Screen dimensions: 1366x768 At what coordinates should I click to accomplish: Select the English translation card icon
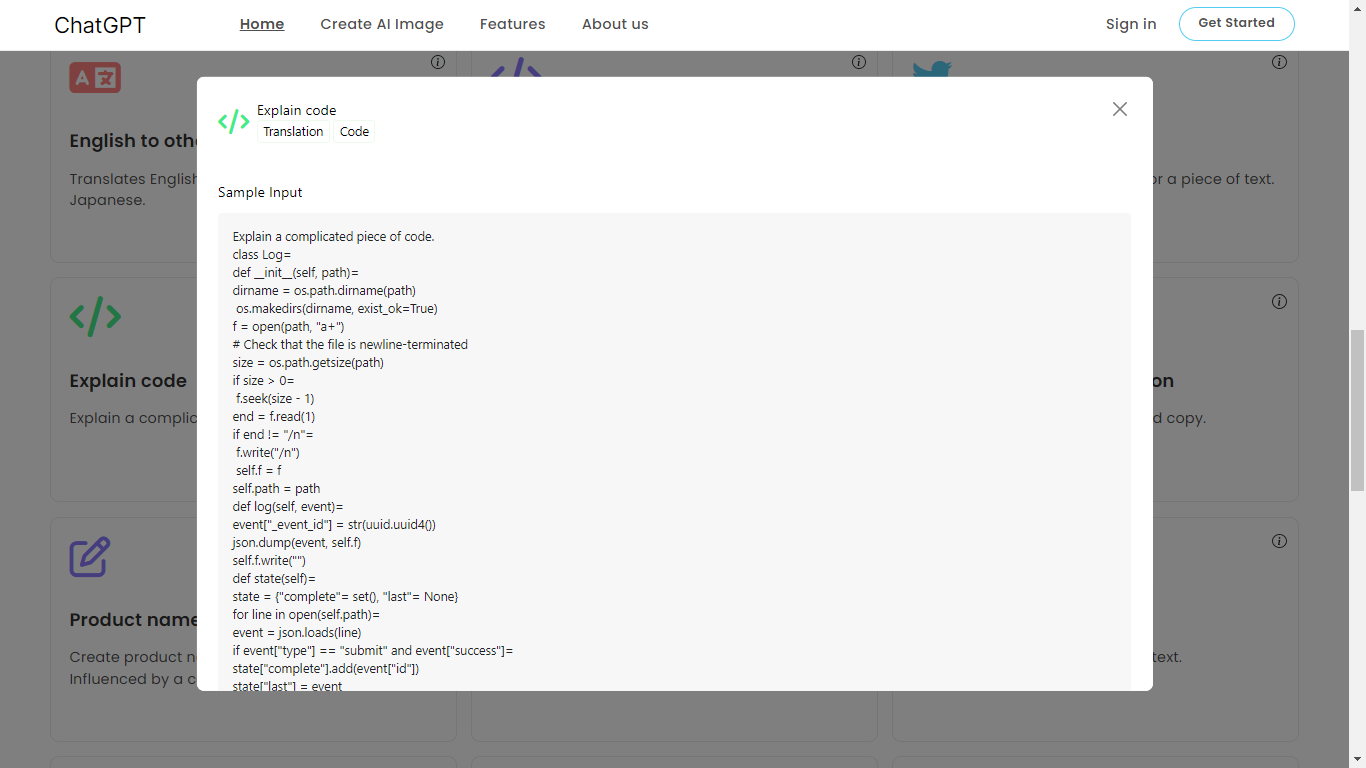pyautogui.click(x=94, y=76)
